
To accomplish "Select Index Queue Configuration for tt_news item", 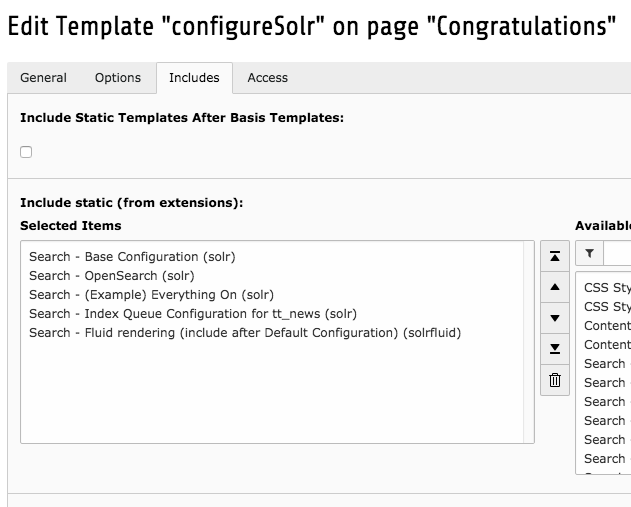I will click(x=193, y=314).
